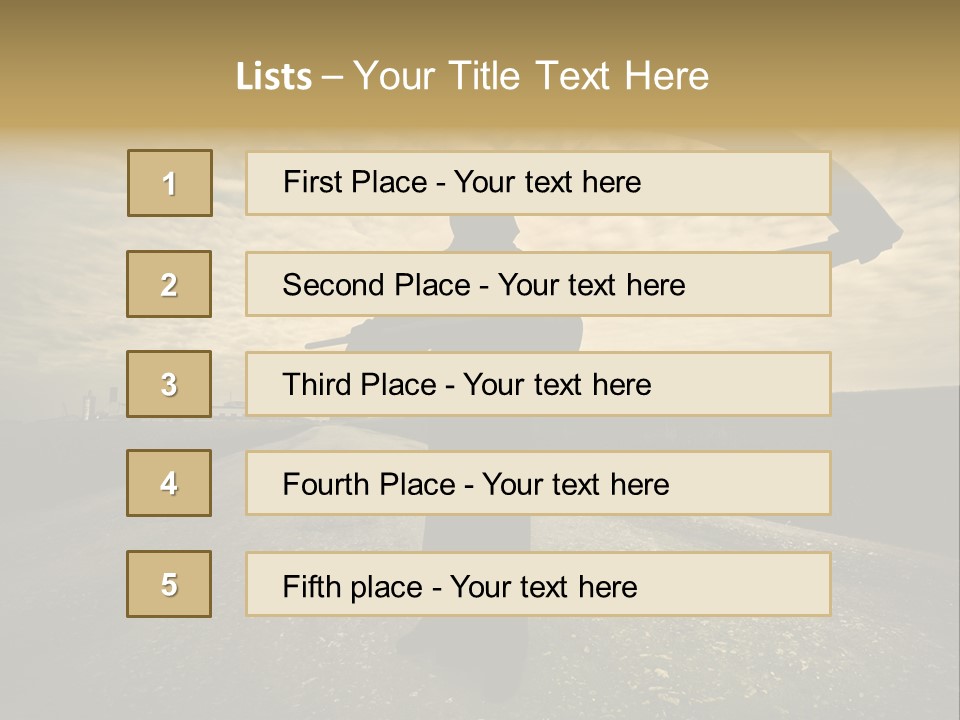
Task: Click the number 1 box
Action: (x=170, y=183)
